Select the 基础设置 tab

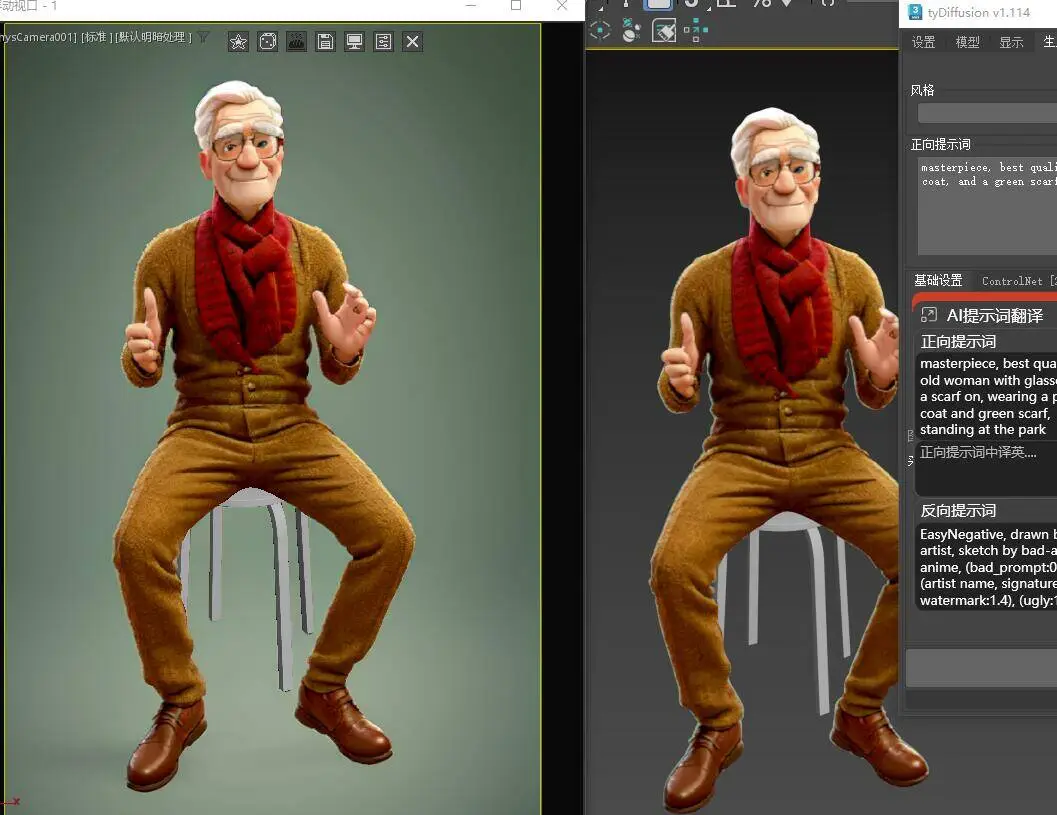[x=938, y=280]
